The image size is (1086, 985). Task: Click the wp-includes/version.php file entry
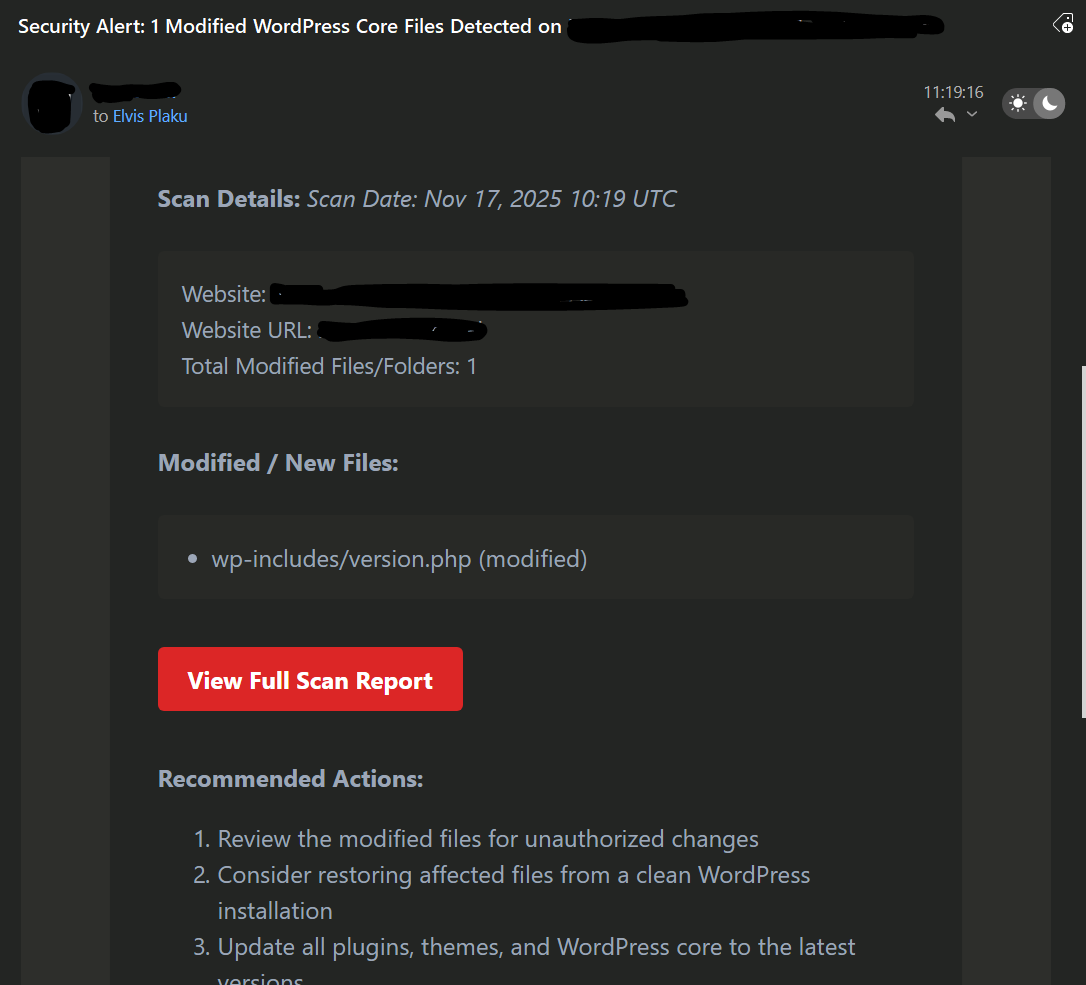pyautogui.click(x=399, y=559)
